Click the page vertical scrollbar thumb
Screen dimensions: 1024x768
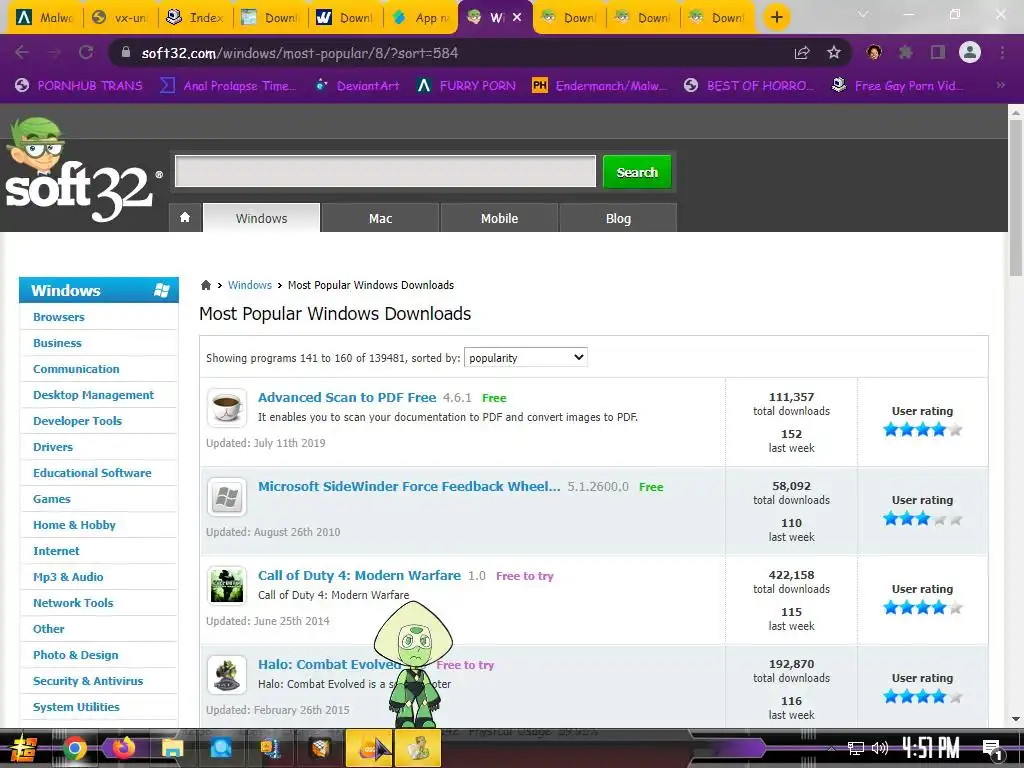tap(1016, 197)
